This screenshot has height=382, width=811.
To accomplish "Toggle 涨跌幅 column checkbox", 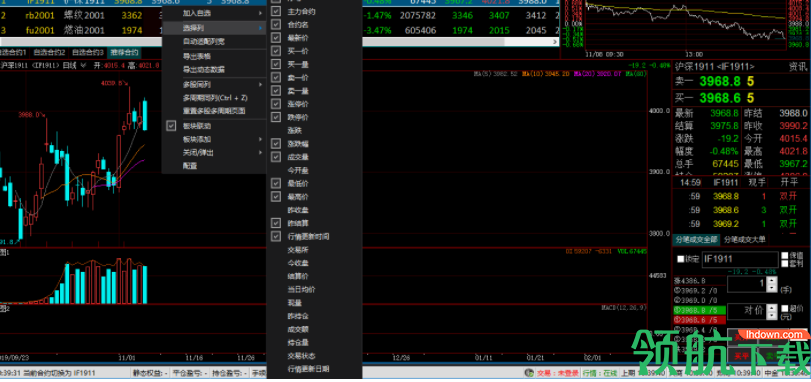I will click(276, 144).
